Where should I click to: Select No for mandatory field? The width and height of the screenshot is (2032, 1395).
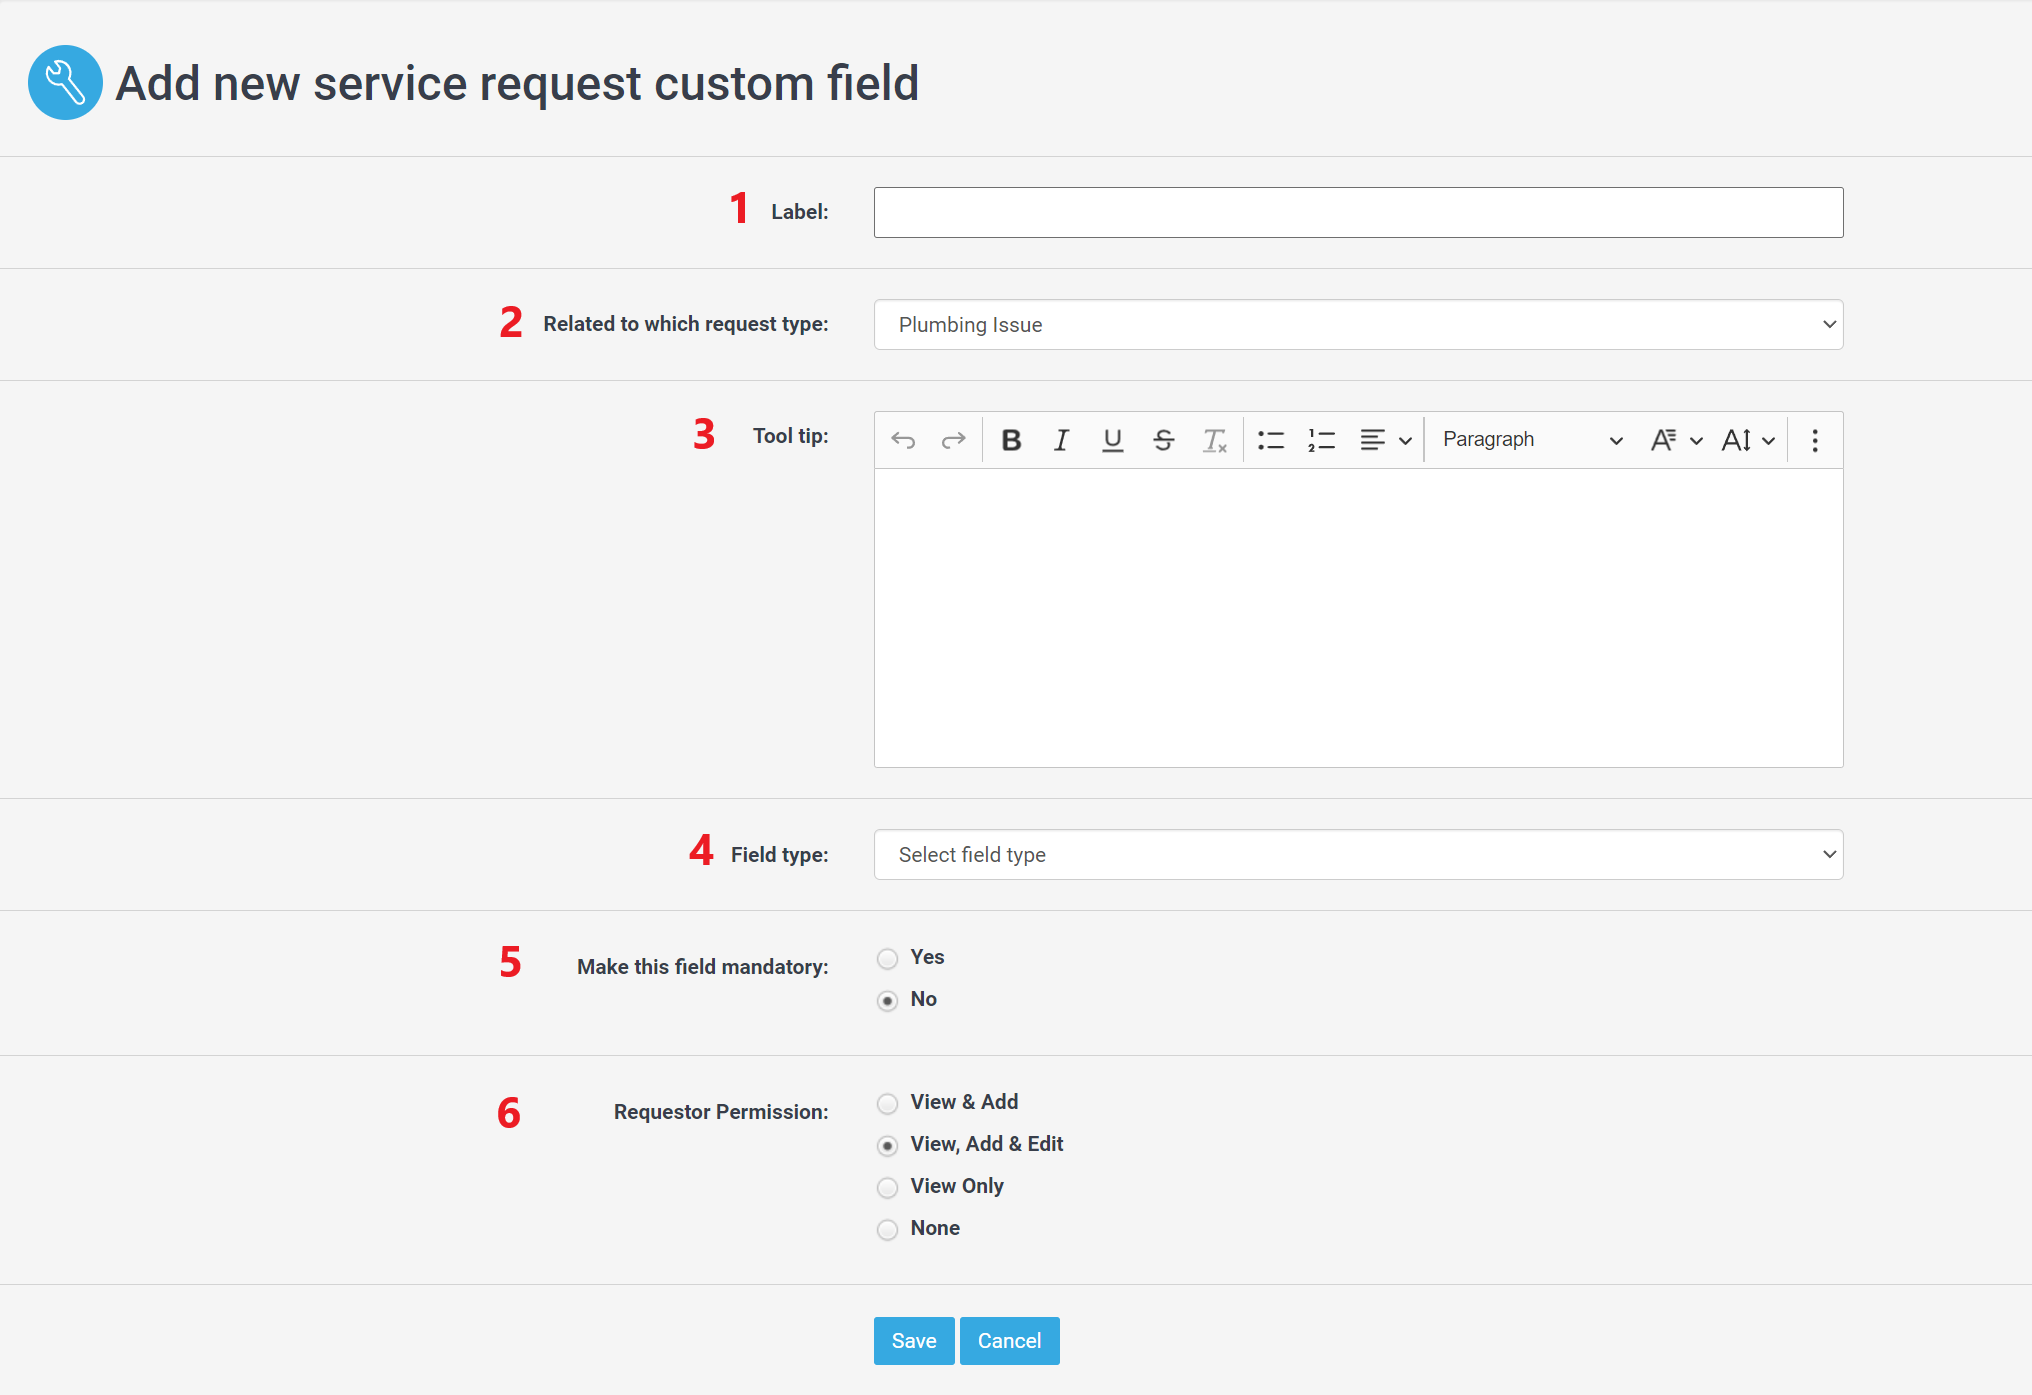tap(887, 1001)
